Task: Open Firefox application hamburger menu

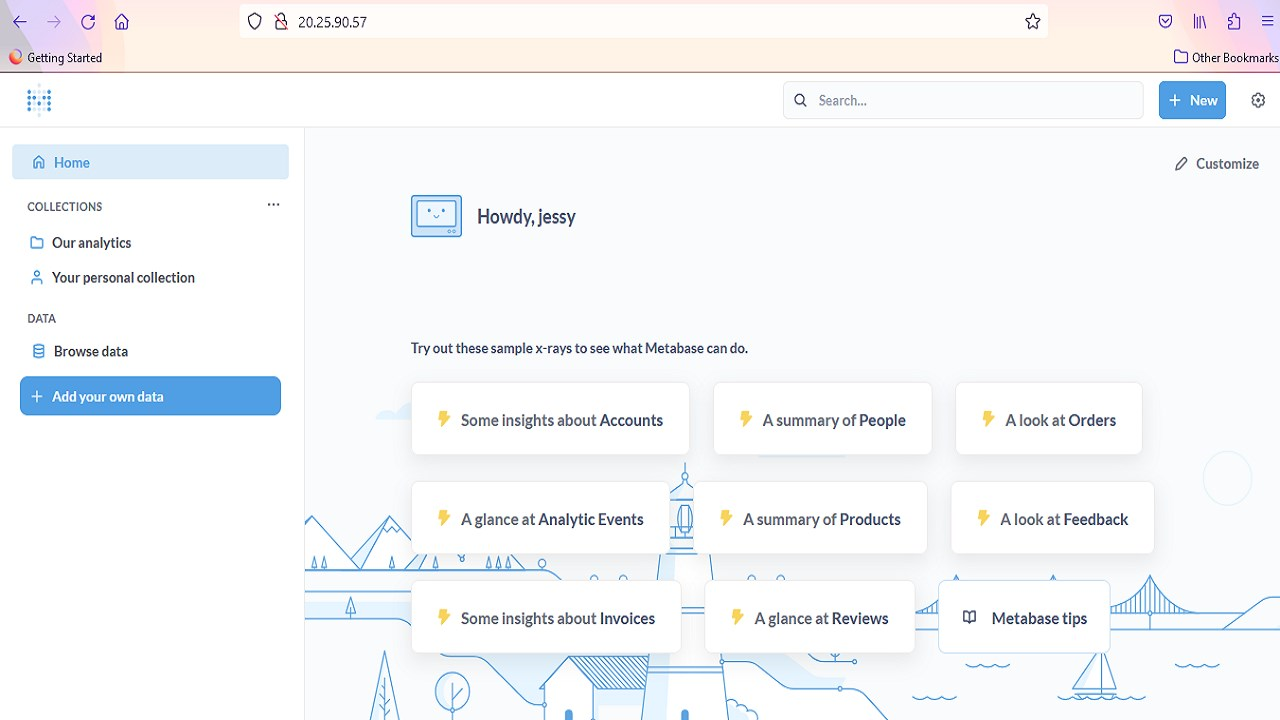Action: 1267,22
